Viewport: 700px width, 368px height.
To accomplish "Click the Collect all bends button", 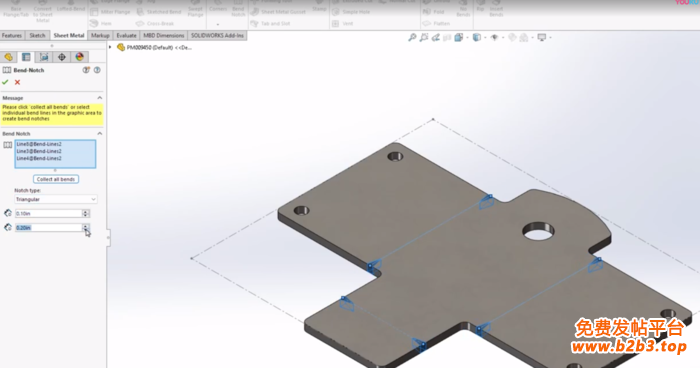I will (x=56, y=179).
